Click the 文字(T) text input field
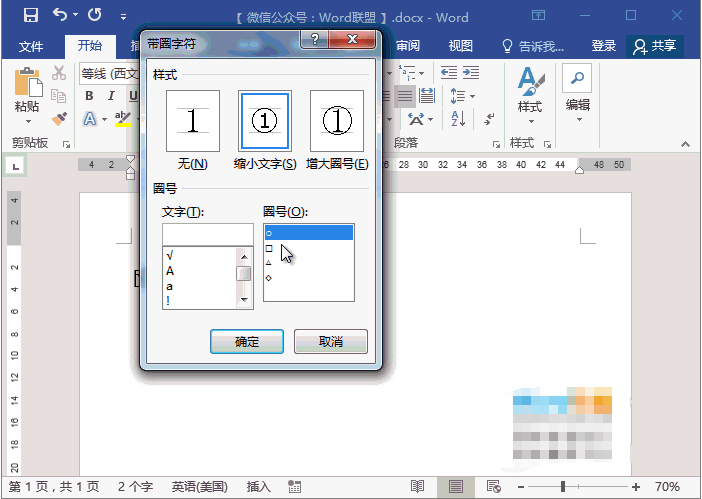The height and width of the screenshot is (499, 702). point(208,235)
